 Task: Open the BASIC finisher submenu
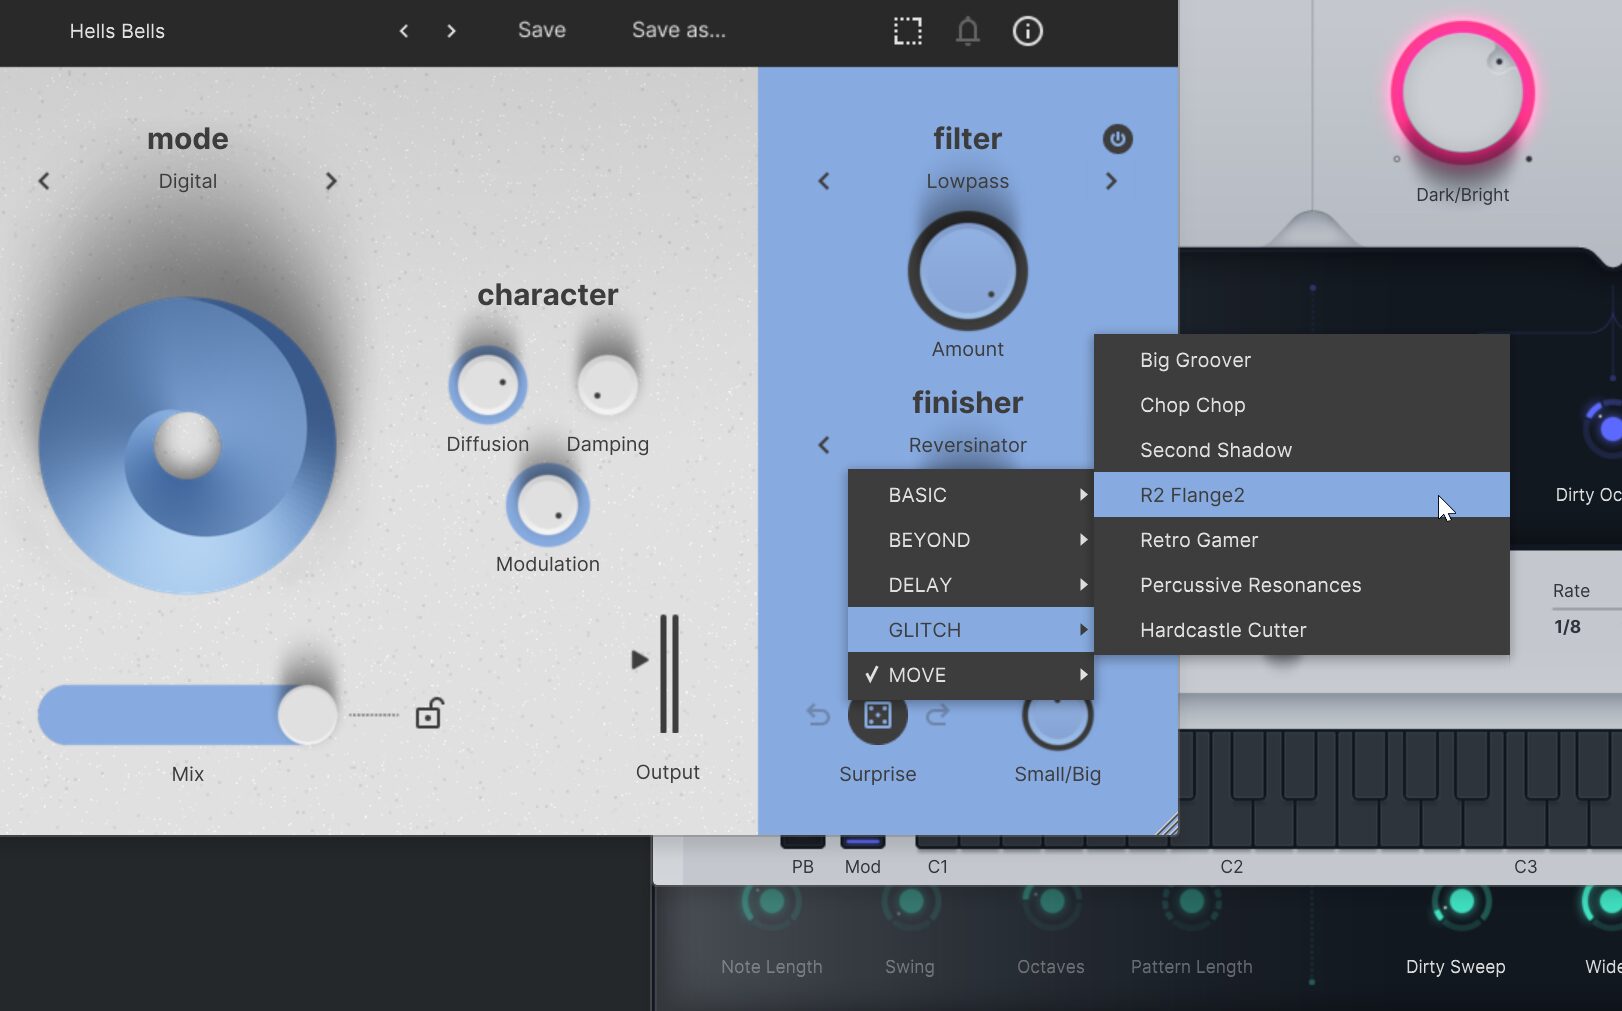tap(971, 495)
